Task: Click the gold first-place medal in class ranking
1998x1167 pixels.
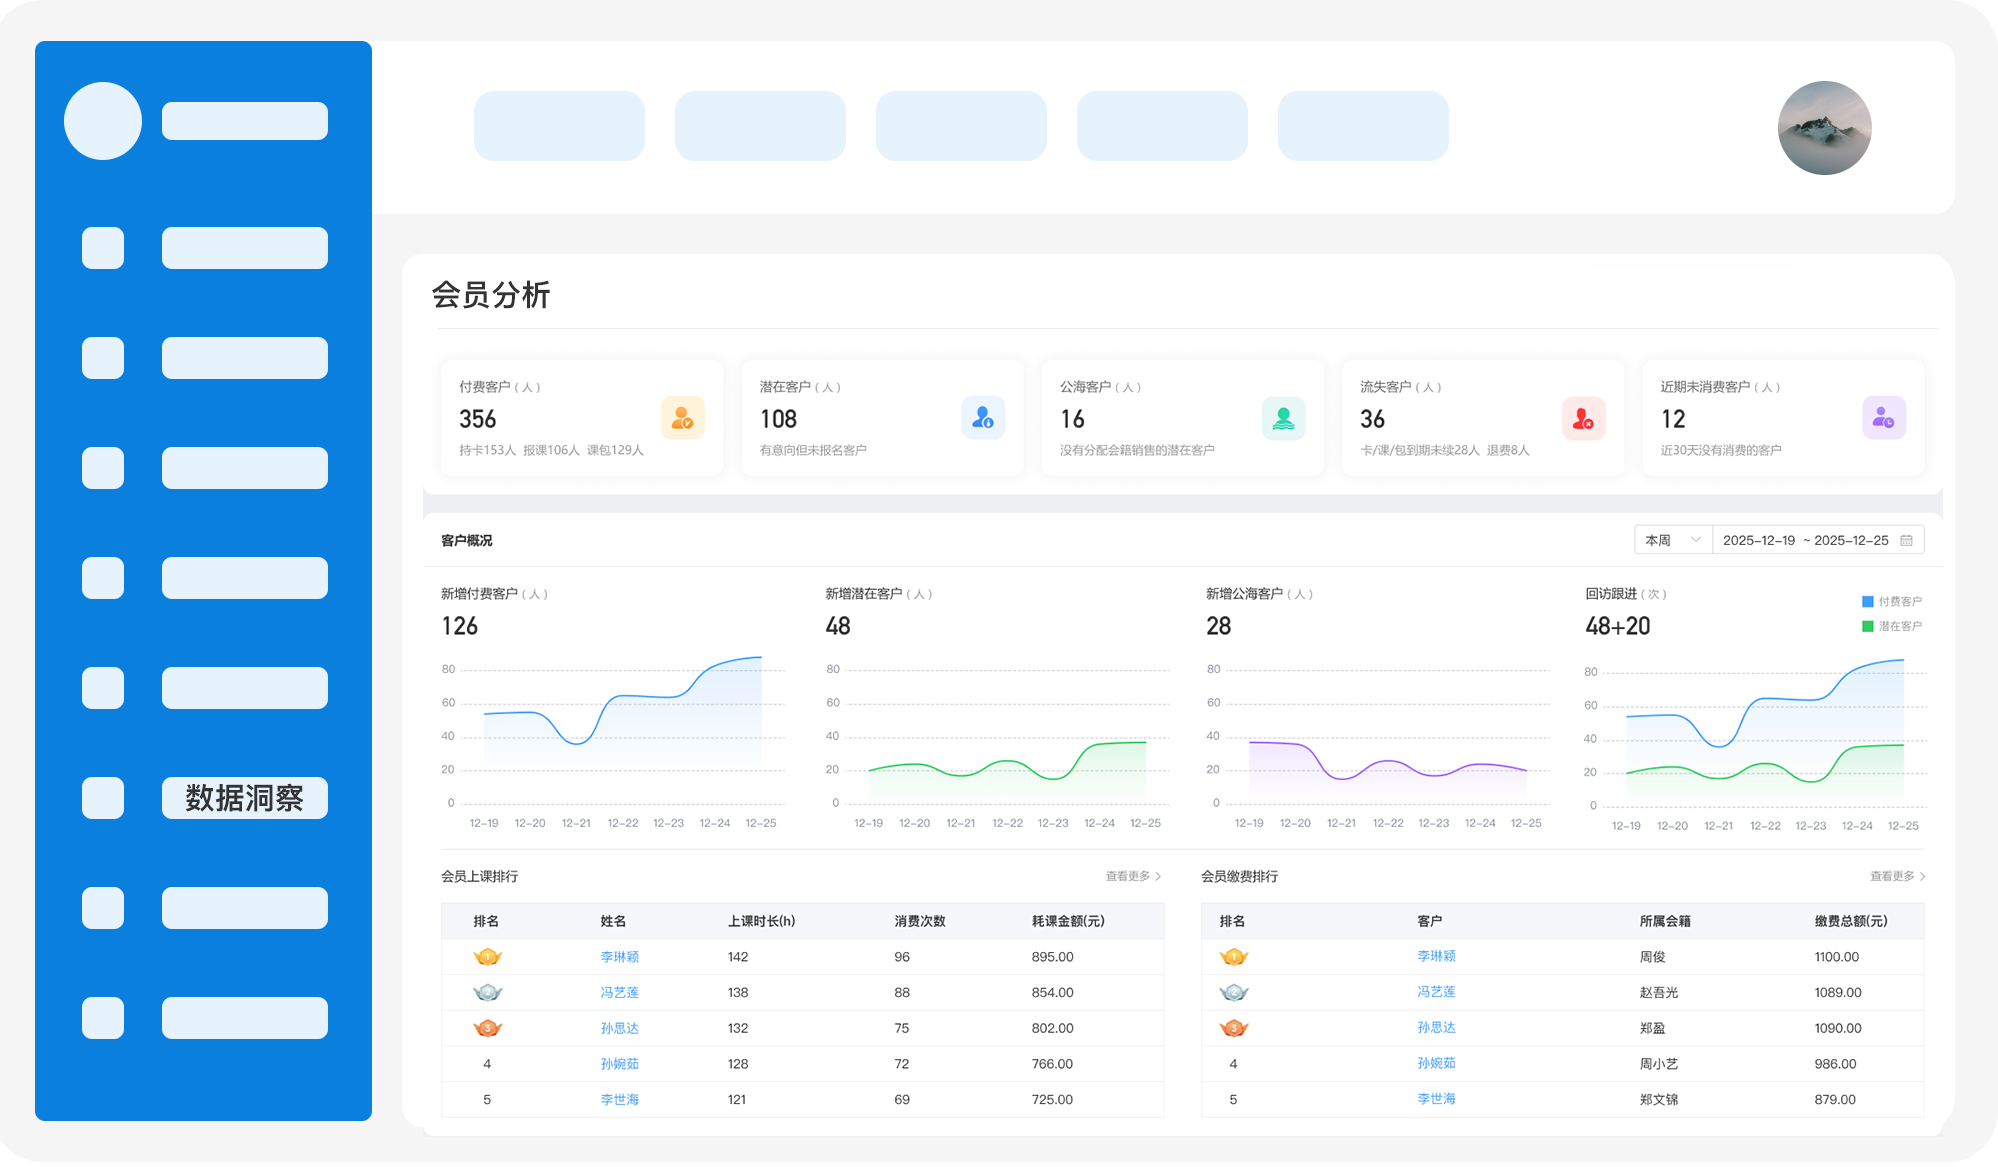Action: click(x=487, y=957)
